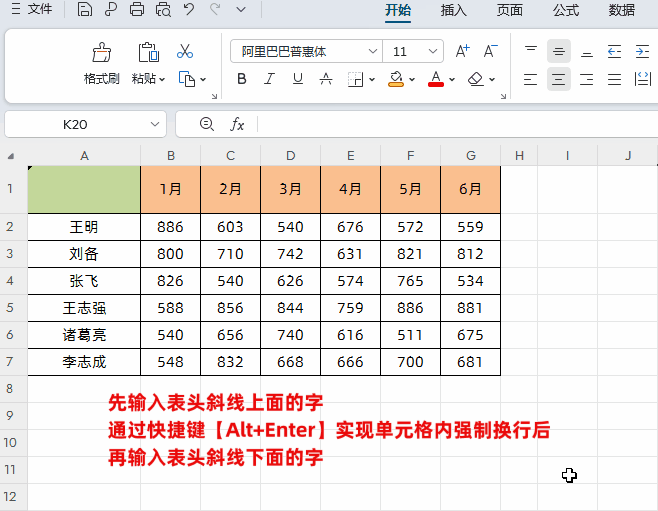
Task: Click the Save icon in quick toolbar
Action: [x=85, y=10]
